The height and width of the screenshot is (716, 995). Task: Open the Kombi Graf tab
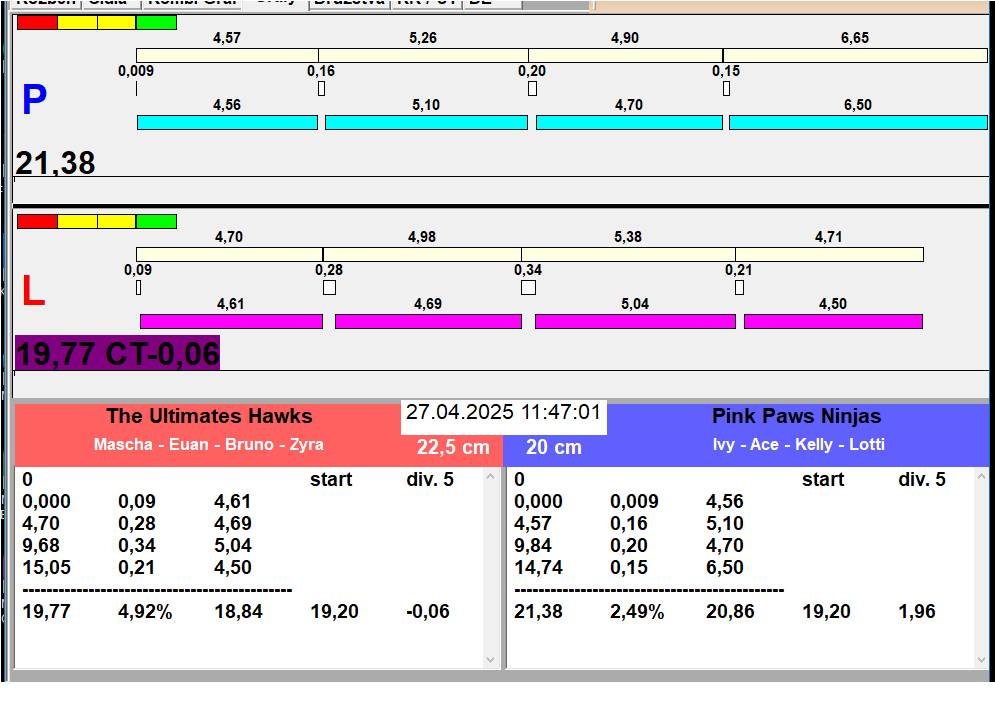tap(192, 3)
